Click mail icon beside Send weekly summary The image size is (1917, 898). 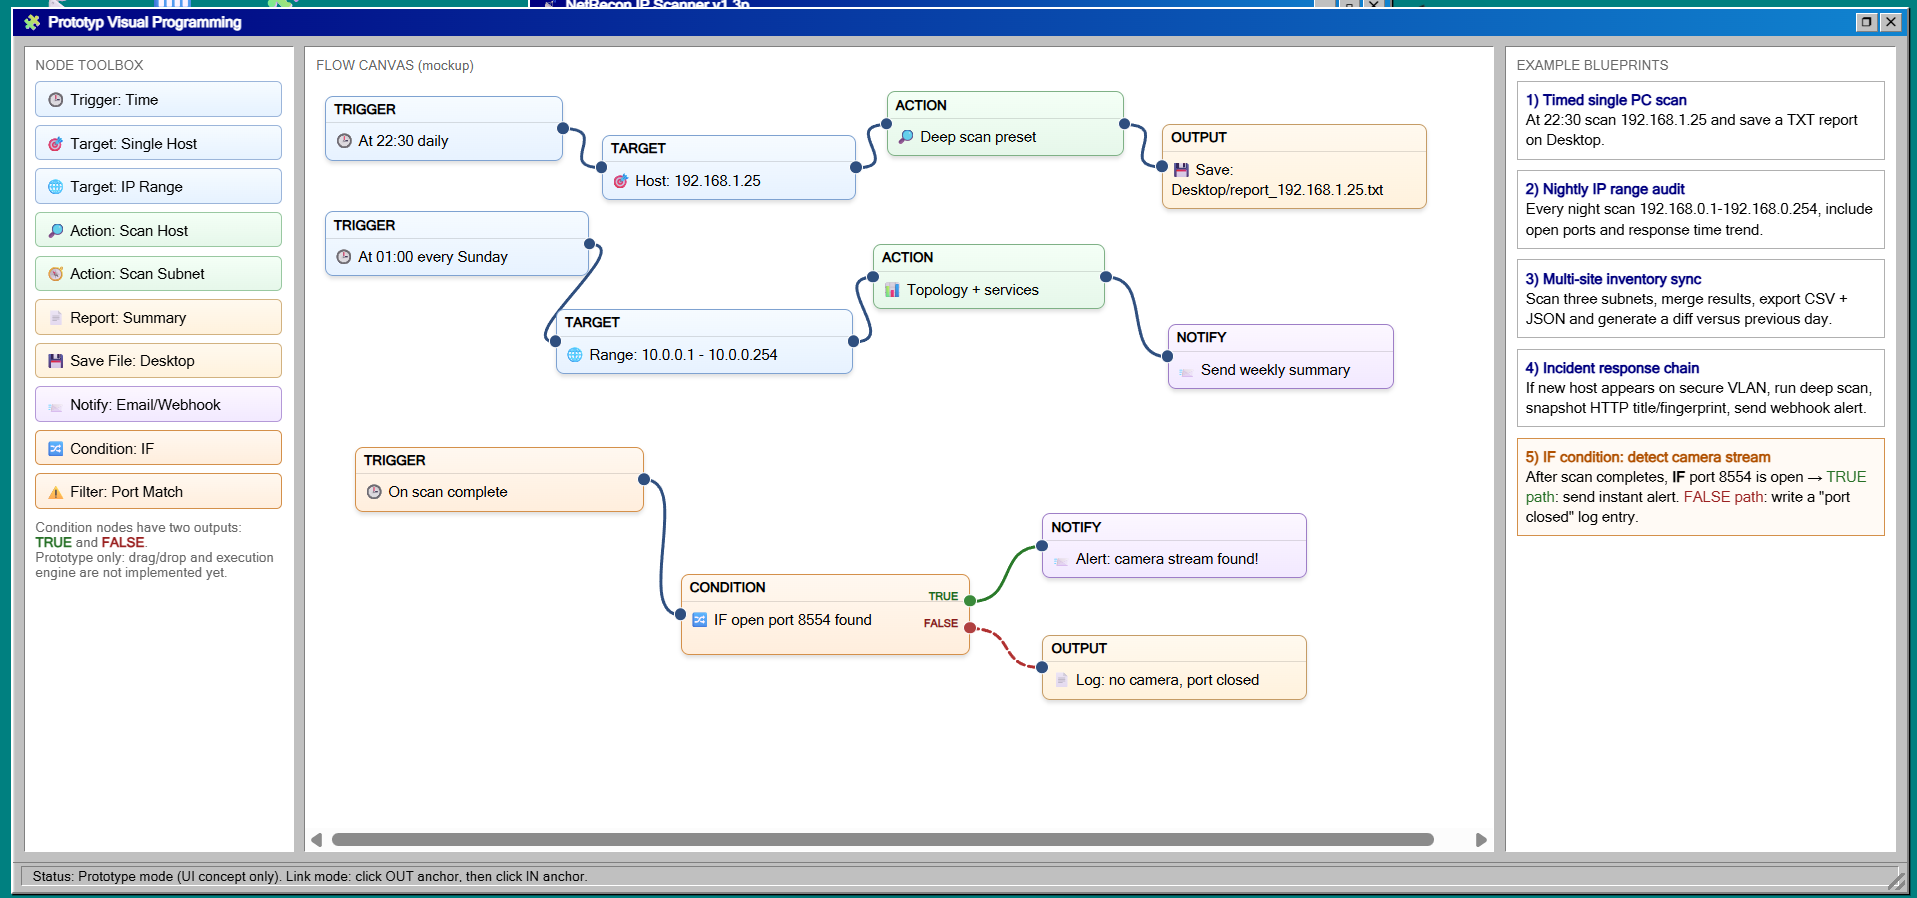point(1187,370)
